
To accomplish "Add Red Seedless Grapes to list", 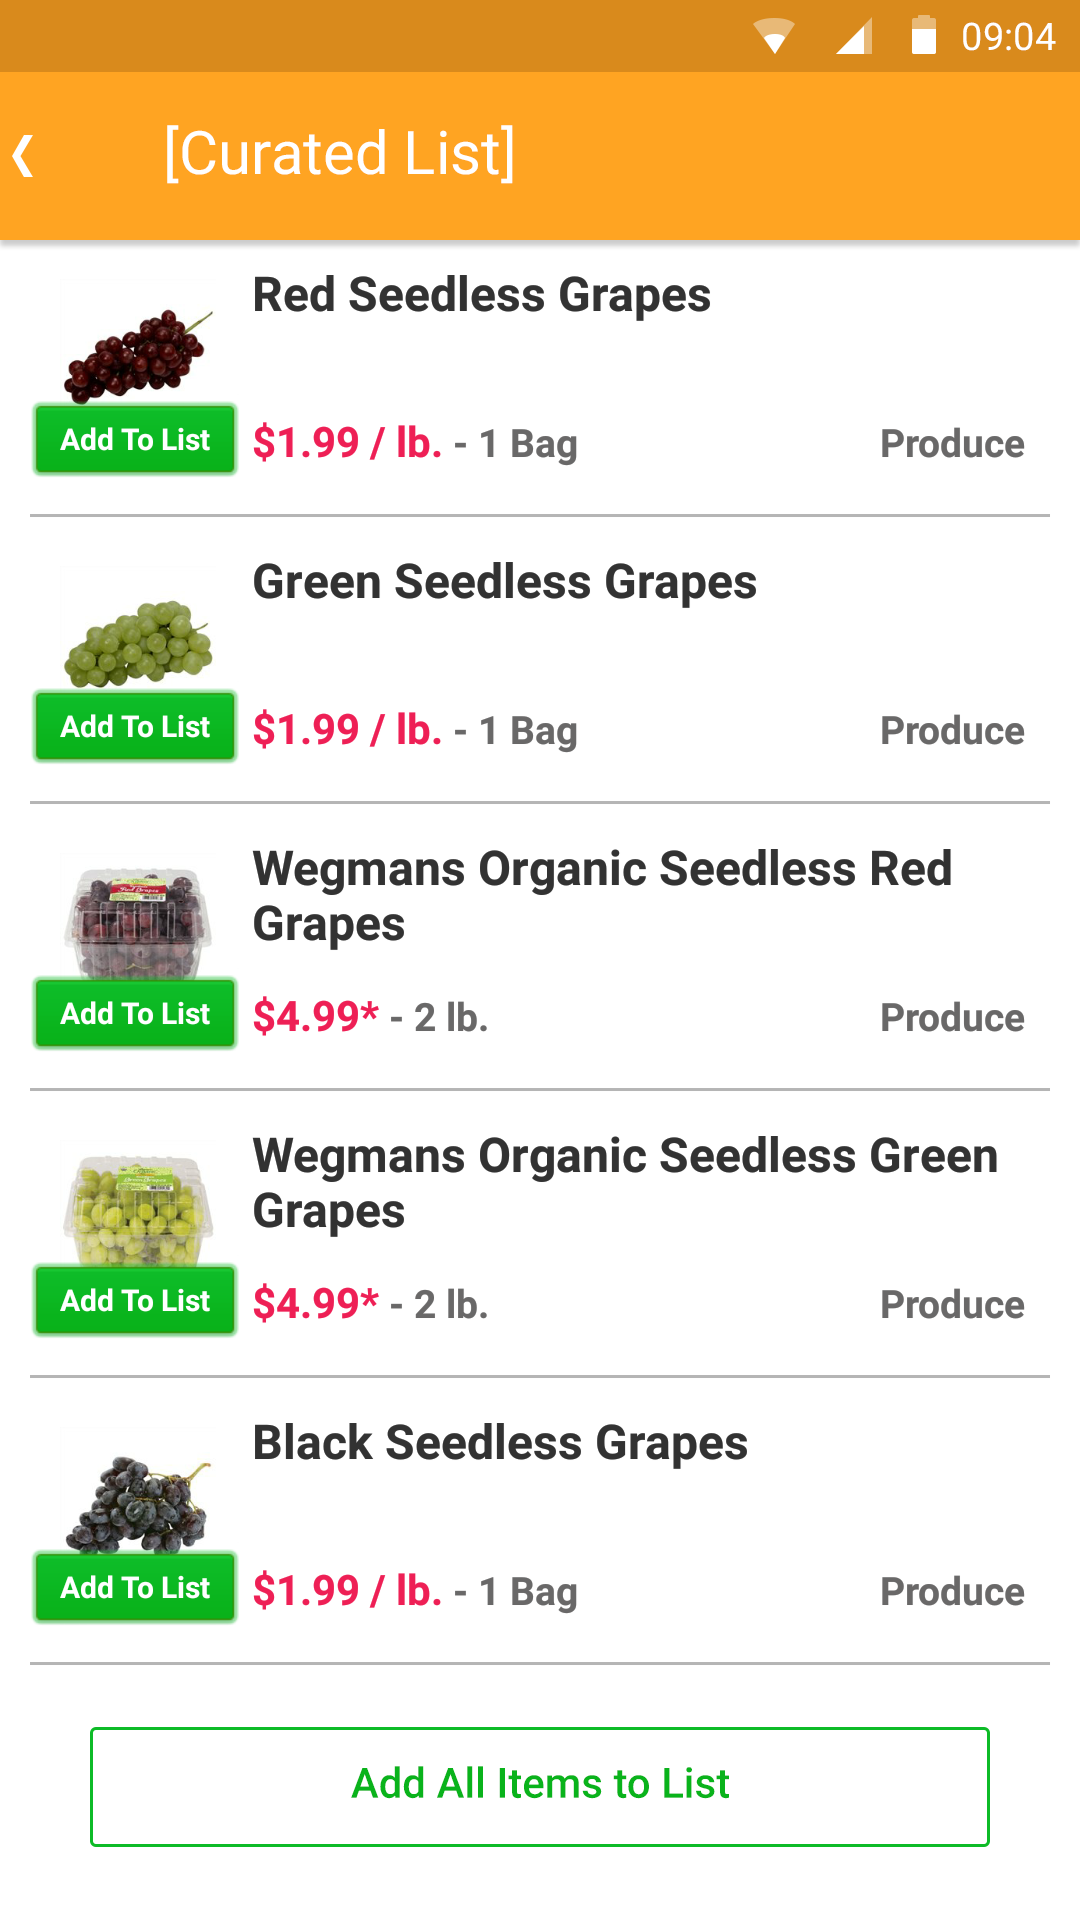I will coord(135,440).
